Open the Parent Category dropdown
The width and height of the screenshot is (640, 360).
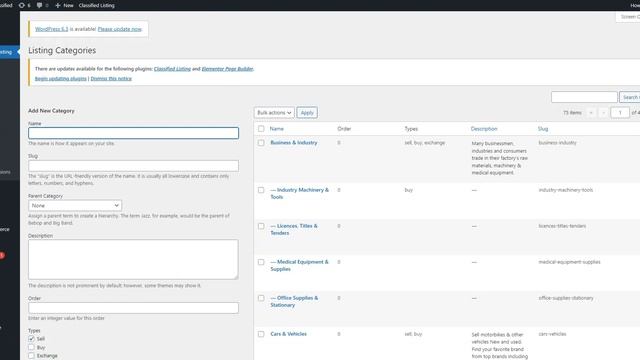pyautogui.click(x=75, y=205)
